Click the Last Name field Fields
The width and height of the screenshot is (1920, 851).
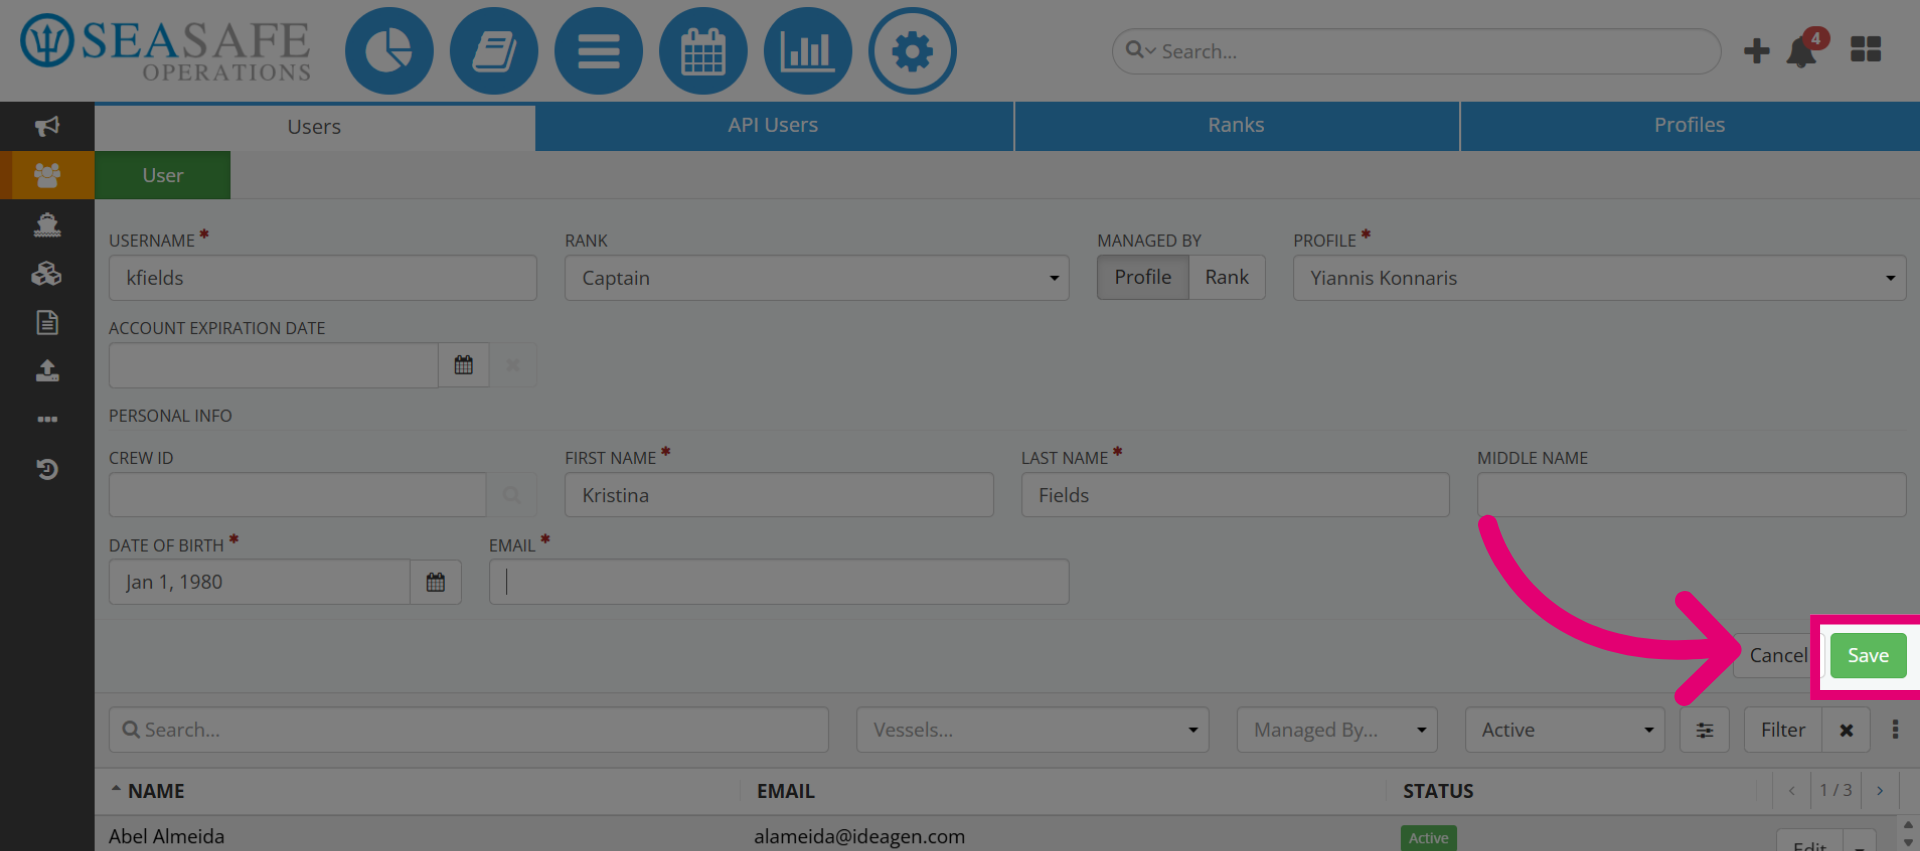[x=1235, y=495]
